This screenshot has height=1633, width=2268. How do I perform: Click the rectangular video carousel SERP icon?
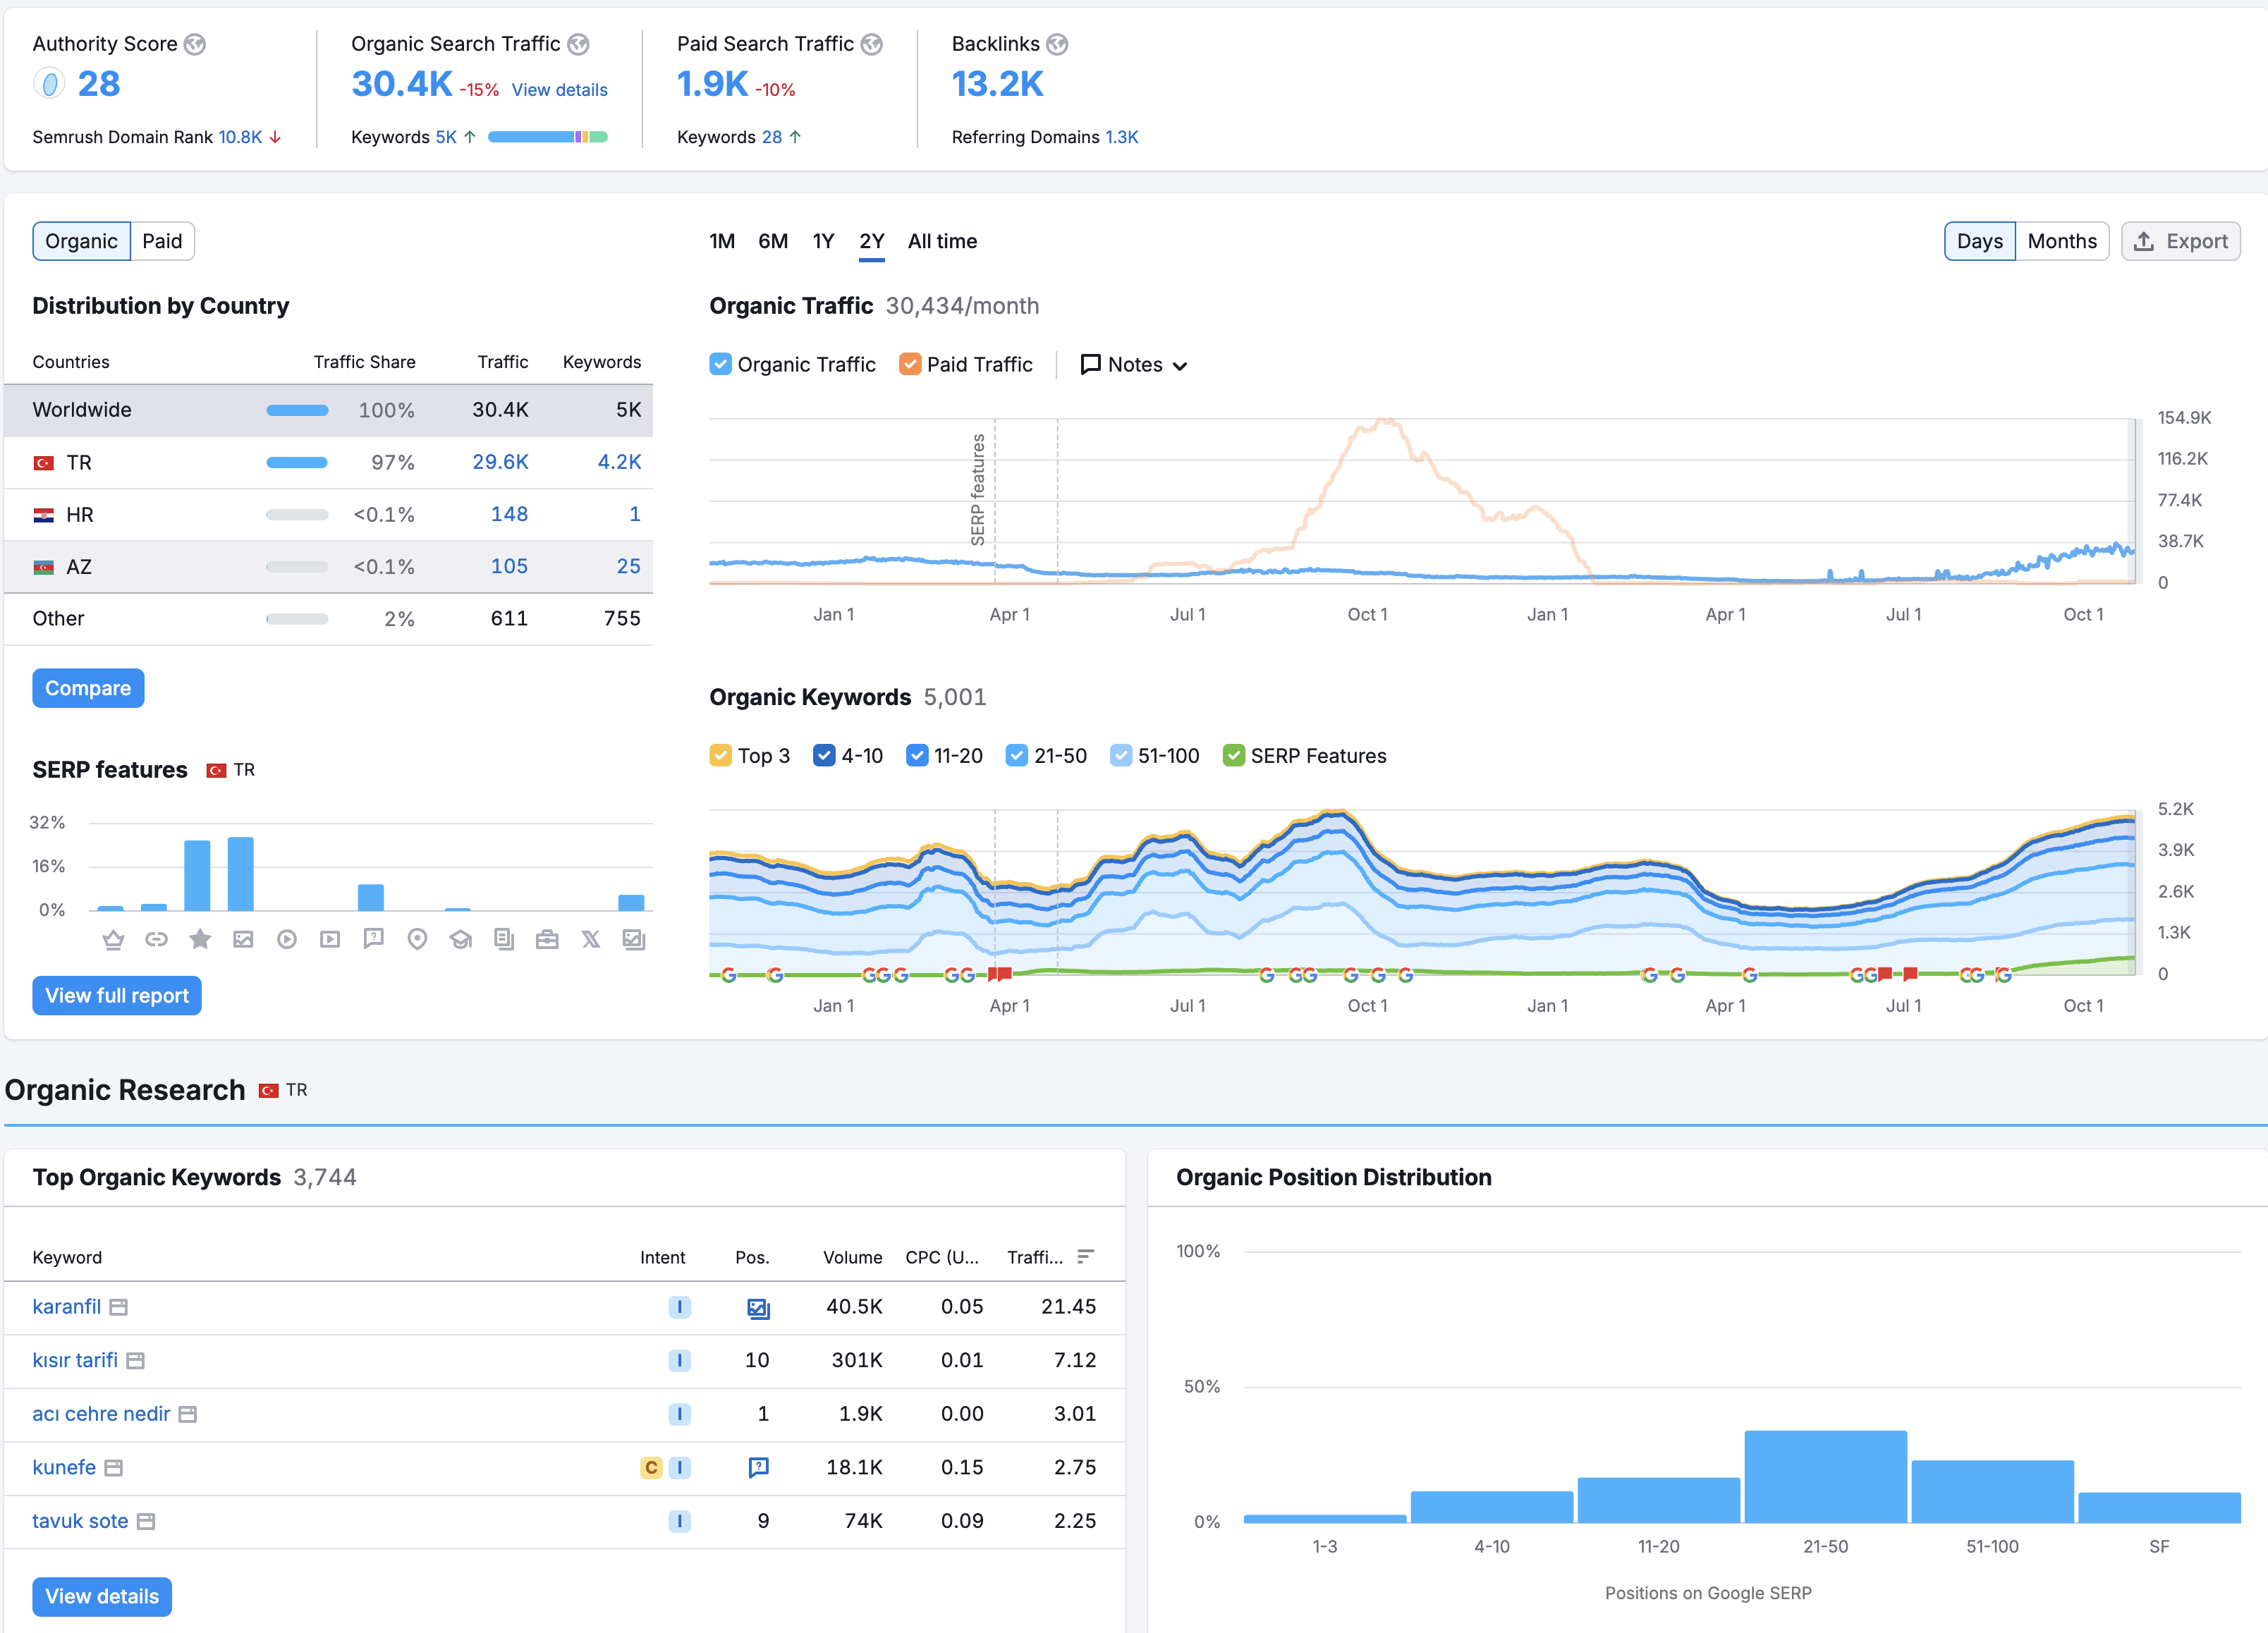[330, 939]
